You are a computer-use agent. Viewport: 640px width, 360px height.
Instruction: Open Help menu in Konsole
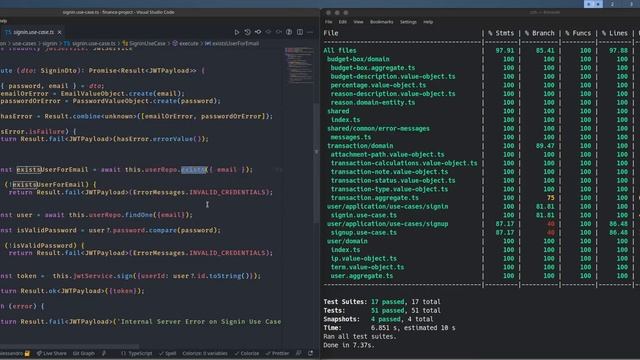(x=428, y=22)
